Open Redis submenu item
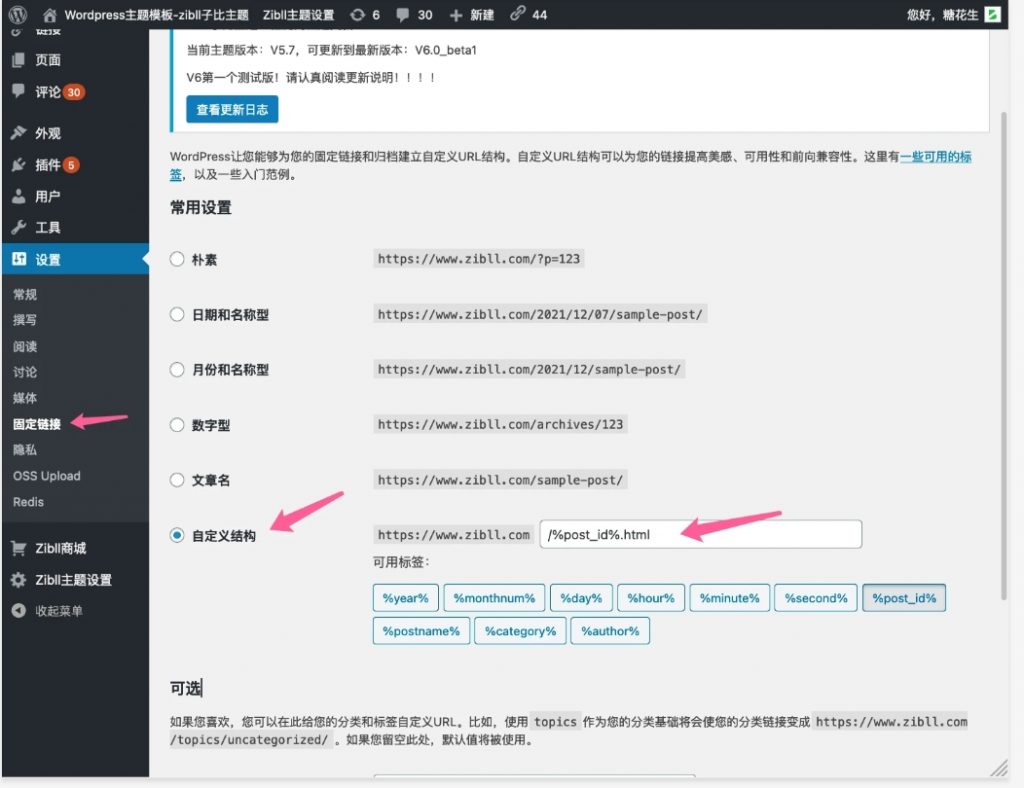 (x=28, y=502)
